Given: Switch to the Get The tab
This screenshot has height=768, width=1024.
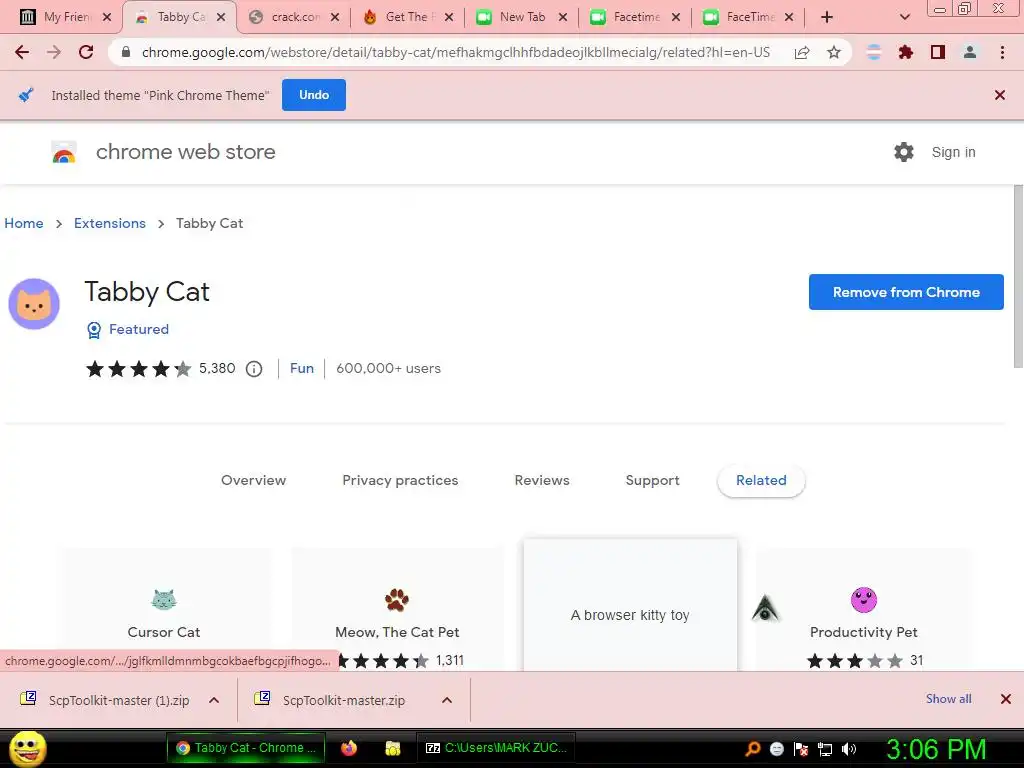Looking at the screenshot, I should pos(406,17).
